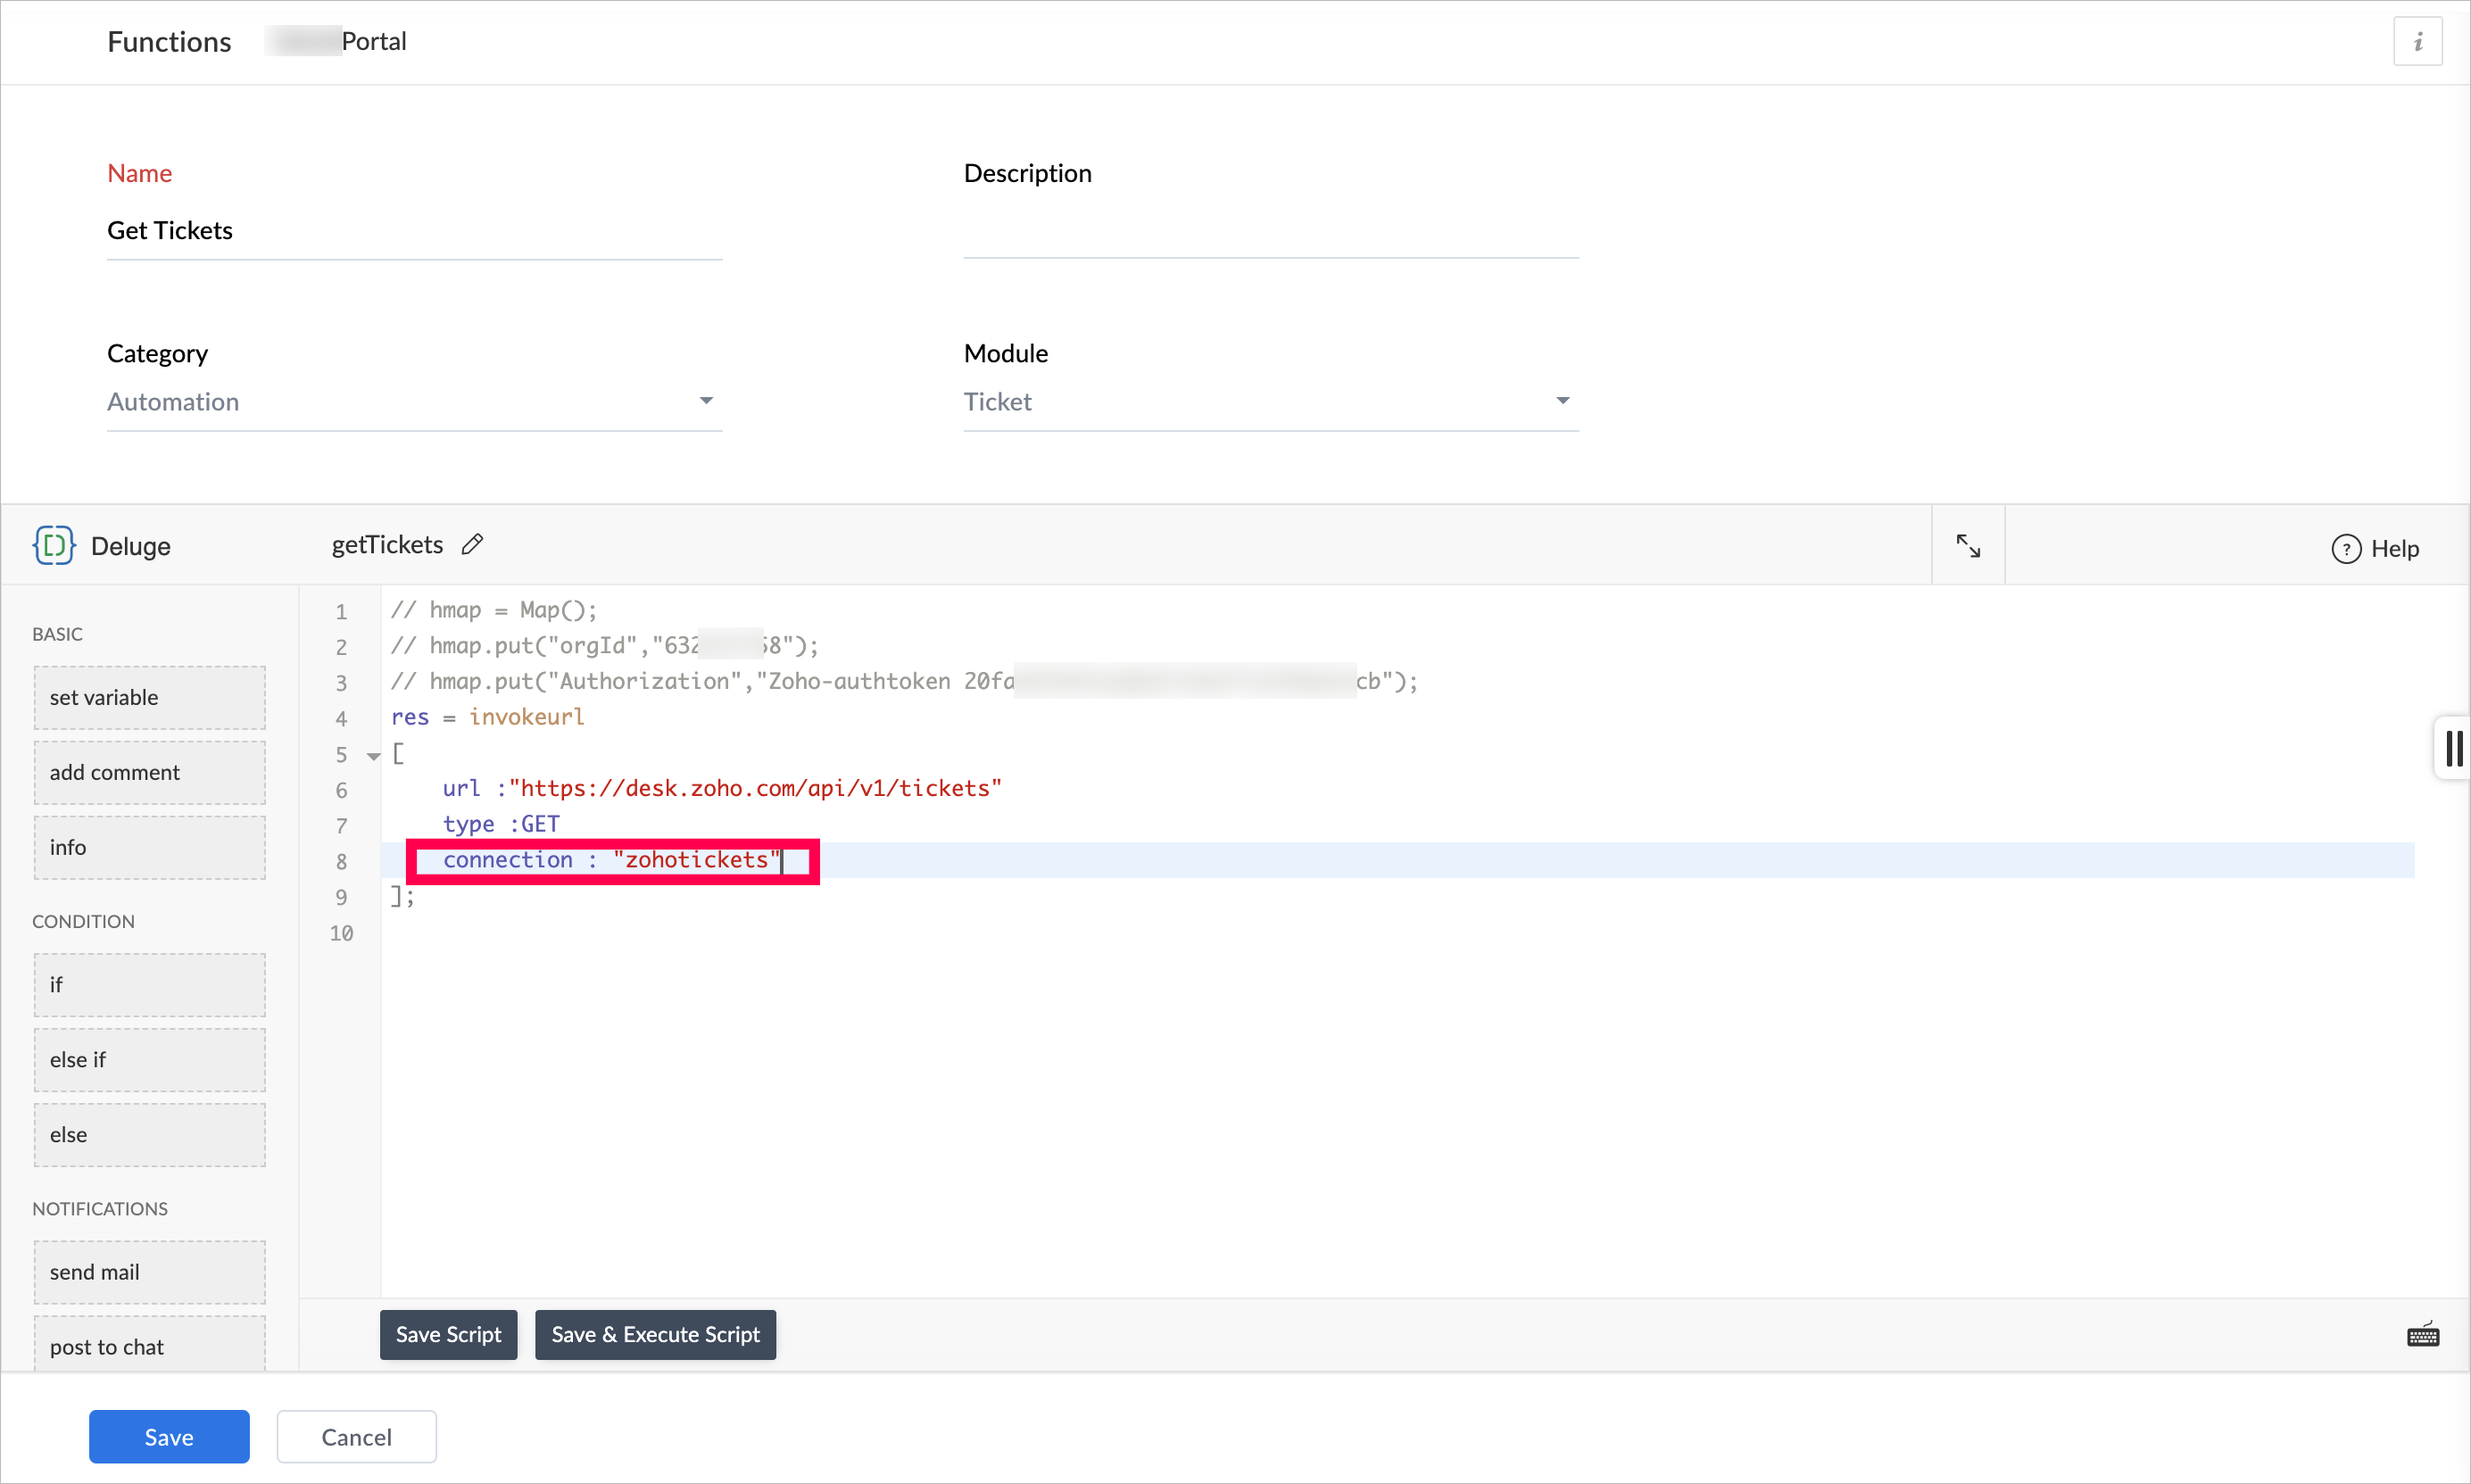Open the Module dropdown
This screenshot has width=2471, height=1484.
1270,402
